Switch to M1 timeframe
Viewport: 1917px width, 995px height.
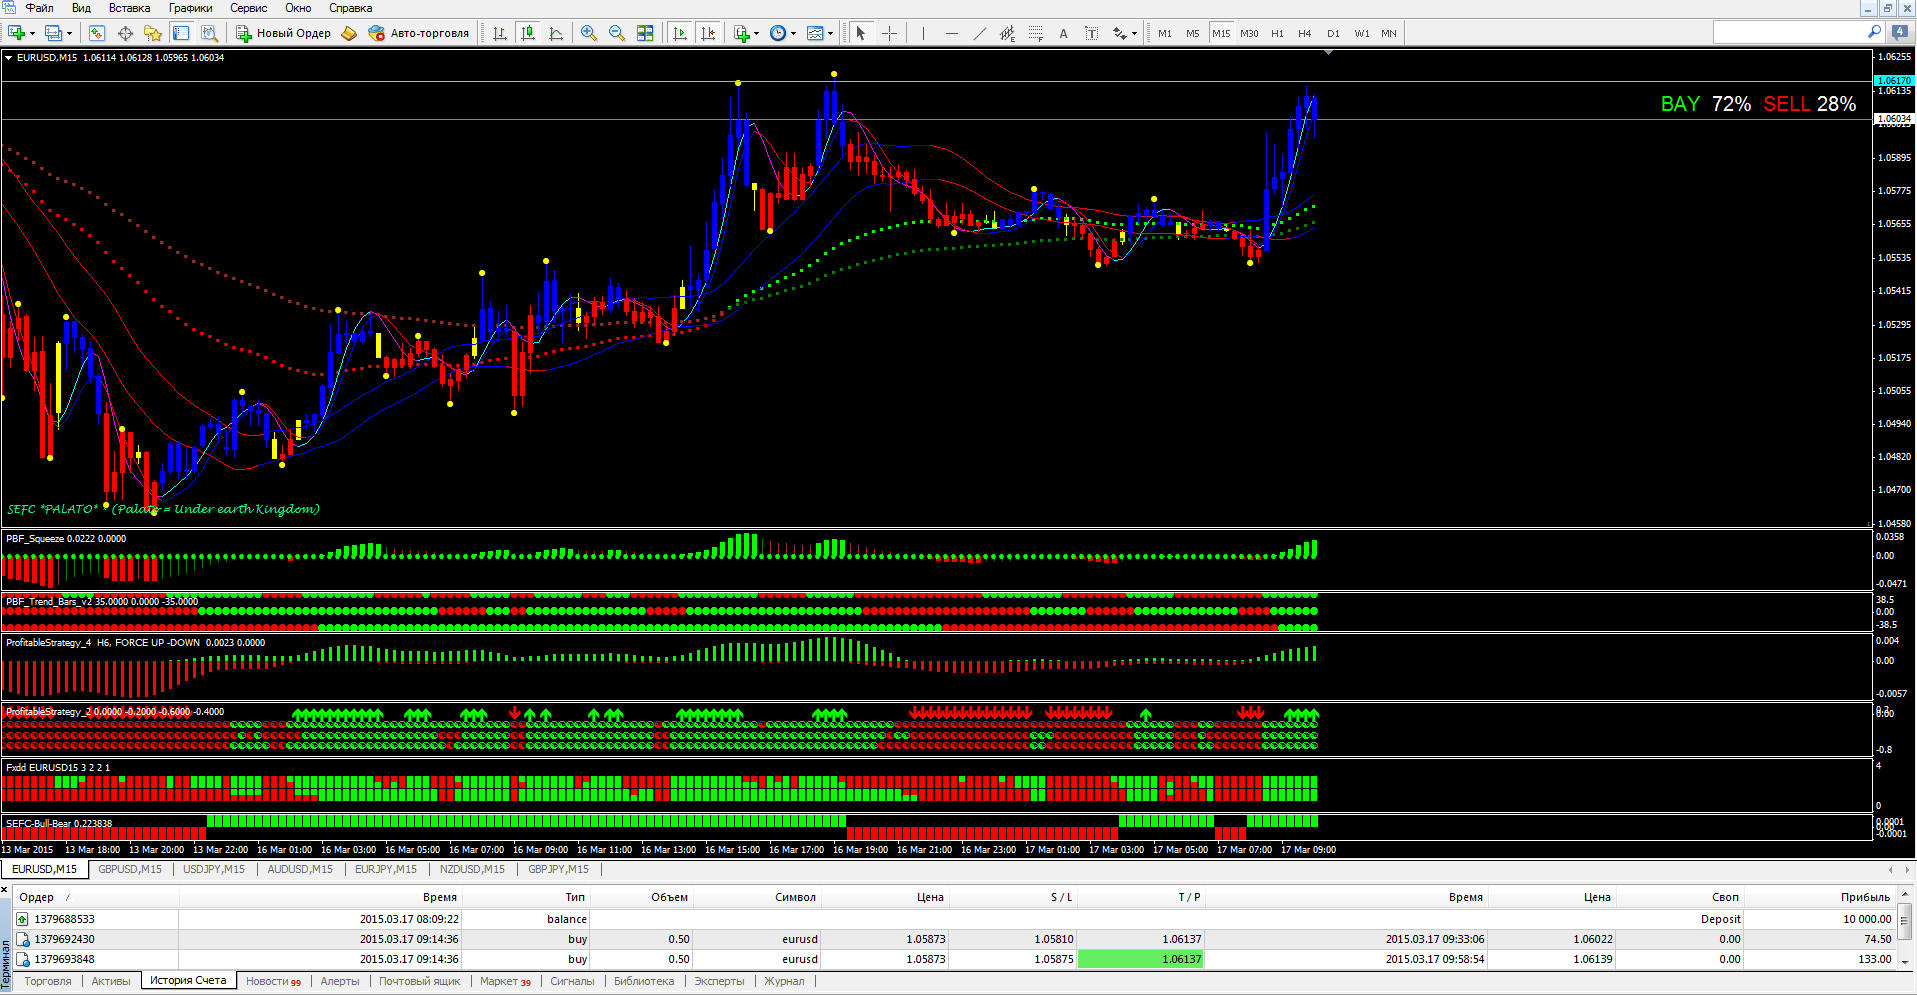point(1165,33)
